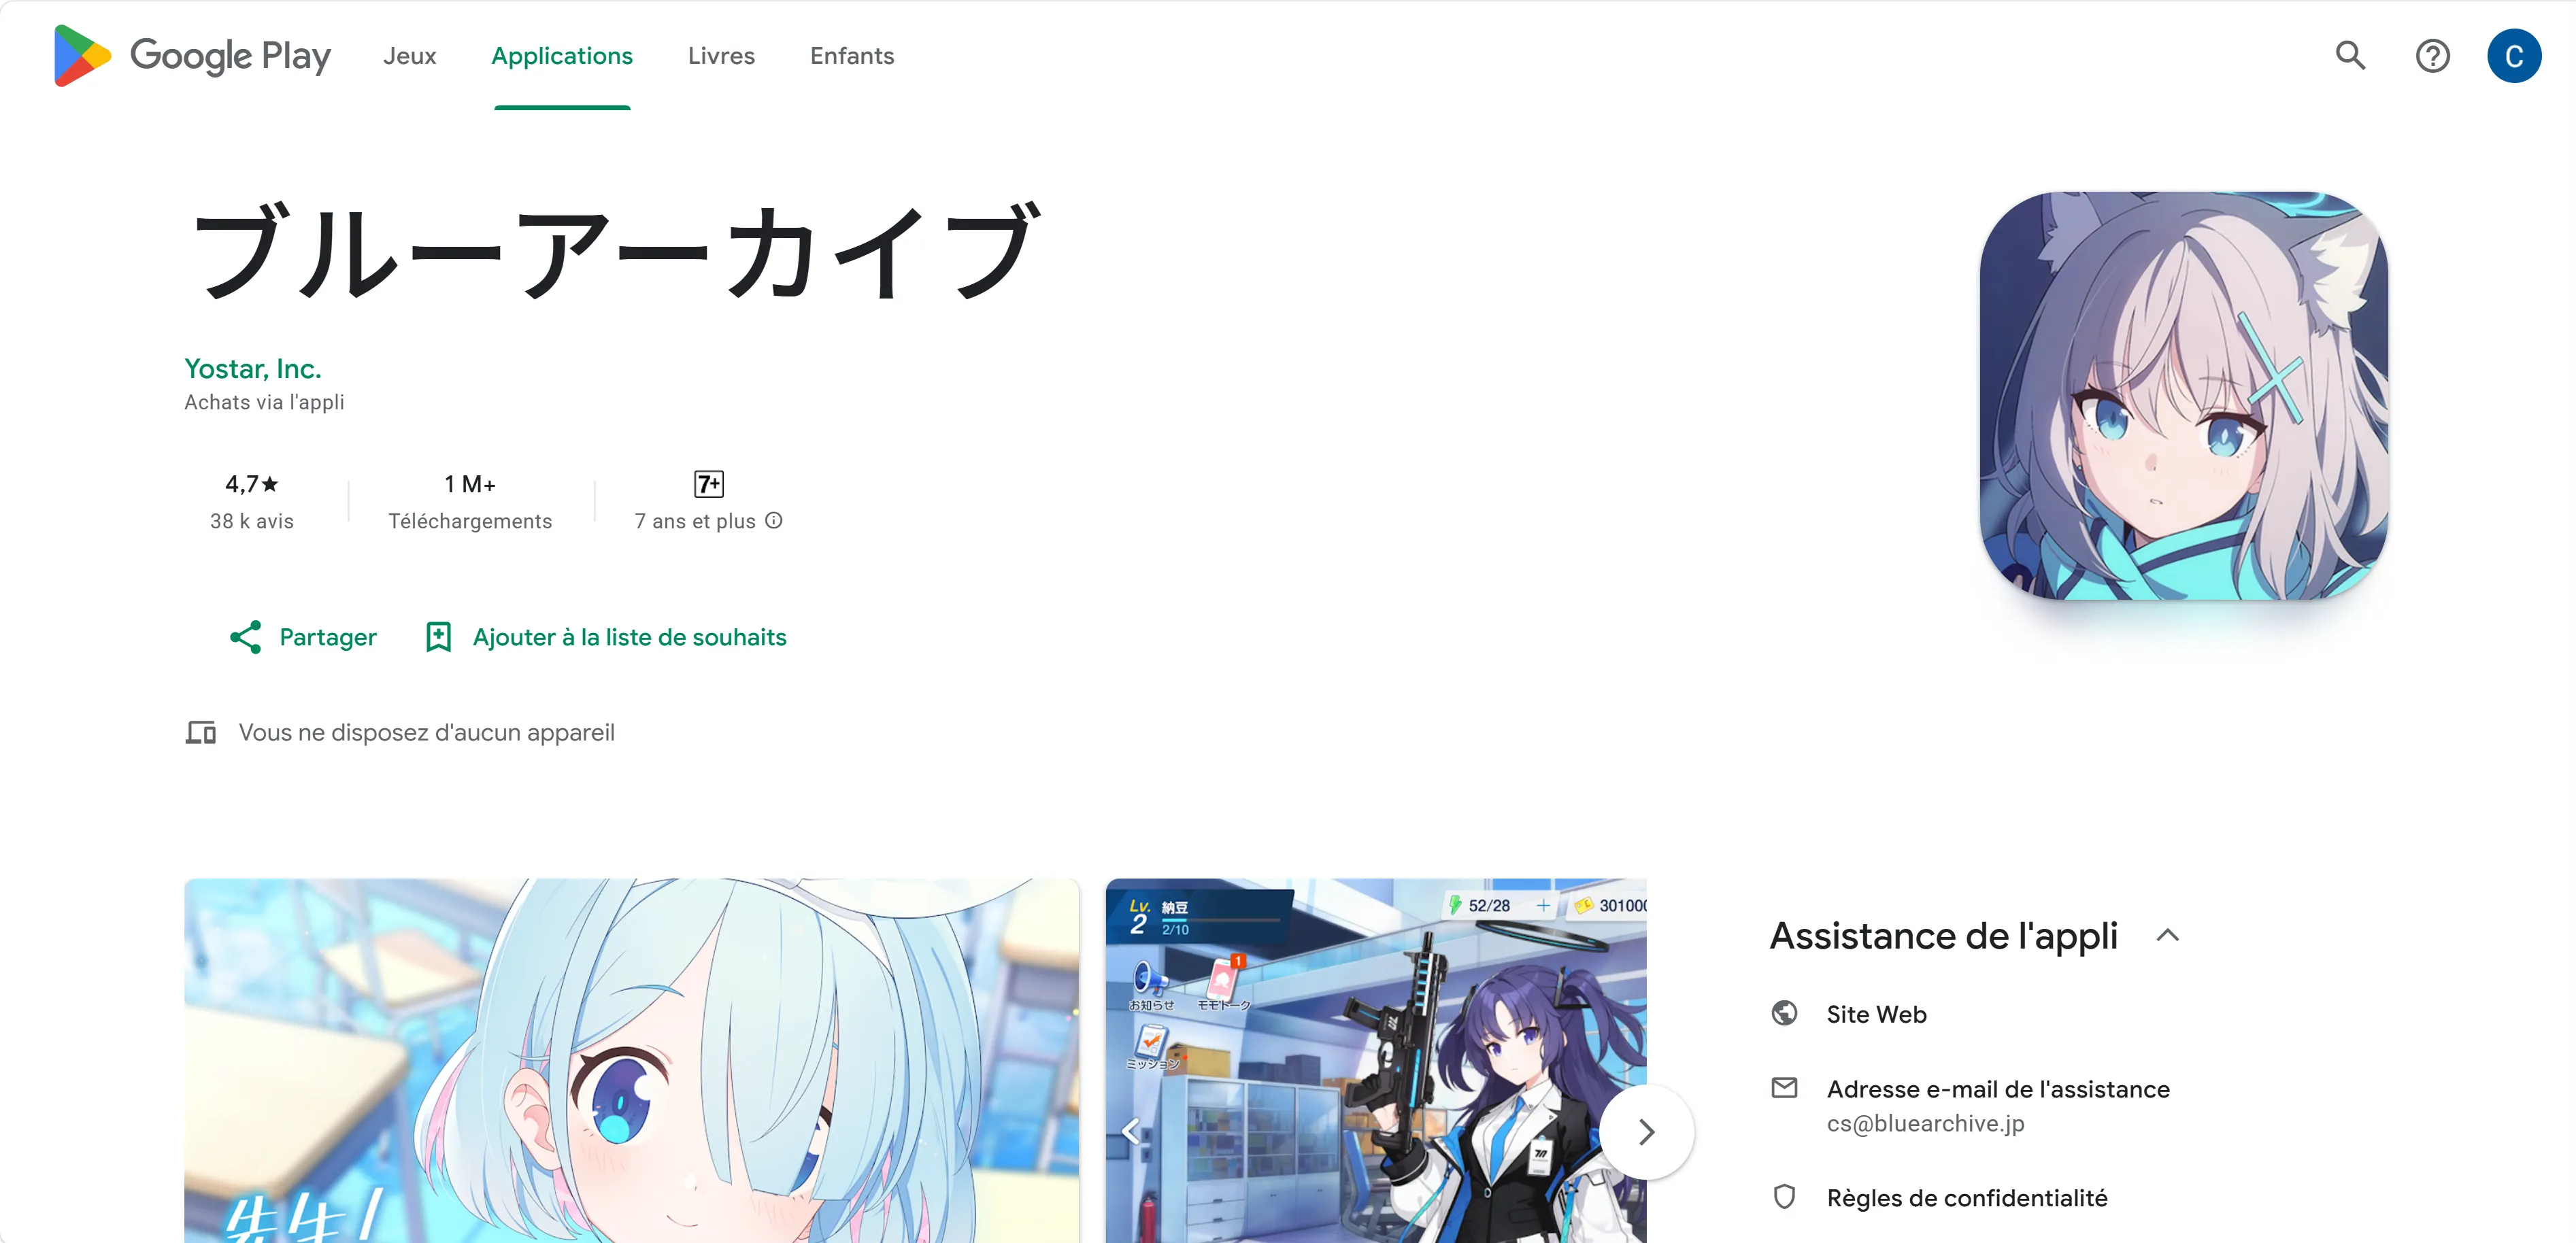
Task: Click the Partager share icon
Action: [246, 637]
